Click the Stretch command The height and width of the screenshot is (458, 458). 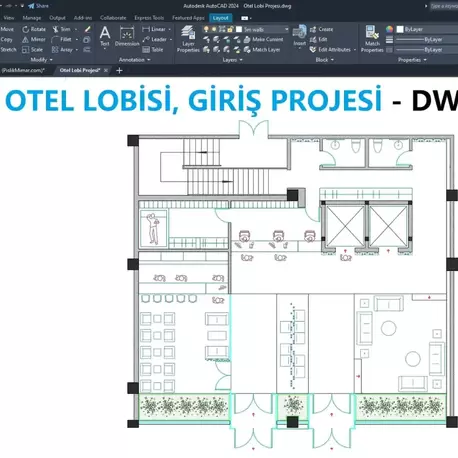point(8,50)
